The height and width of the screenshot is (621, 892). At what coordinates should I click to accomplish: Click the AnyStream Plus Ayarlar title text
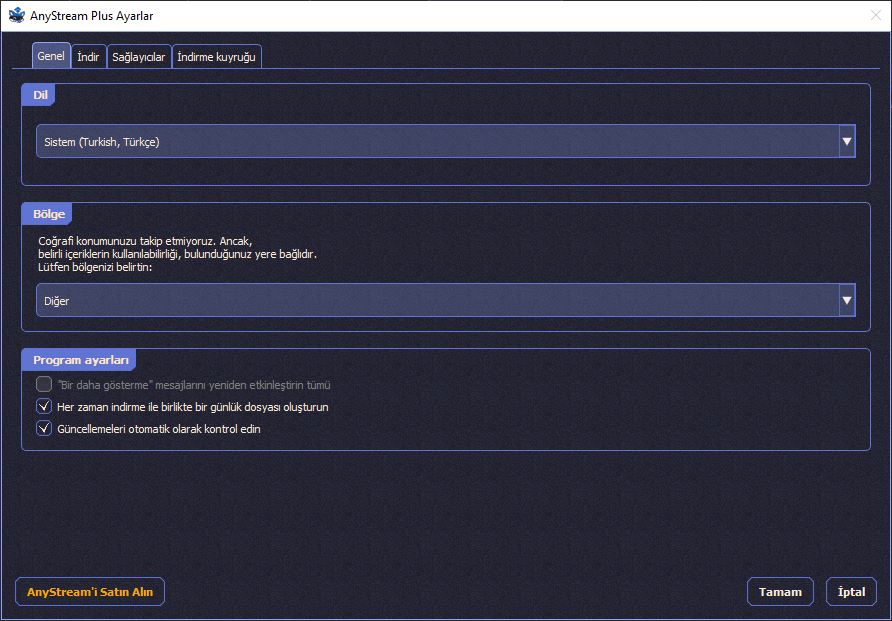[x=92, y=16]
